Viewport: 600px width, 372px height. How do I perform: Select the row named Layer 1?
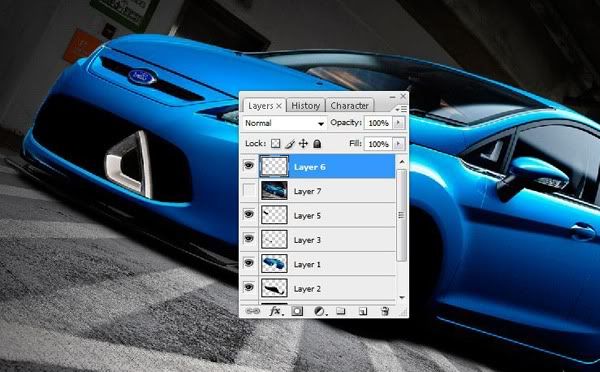click(318, 264)
